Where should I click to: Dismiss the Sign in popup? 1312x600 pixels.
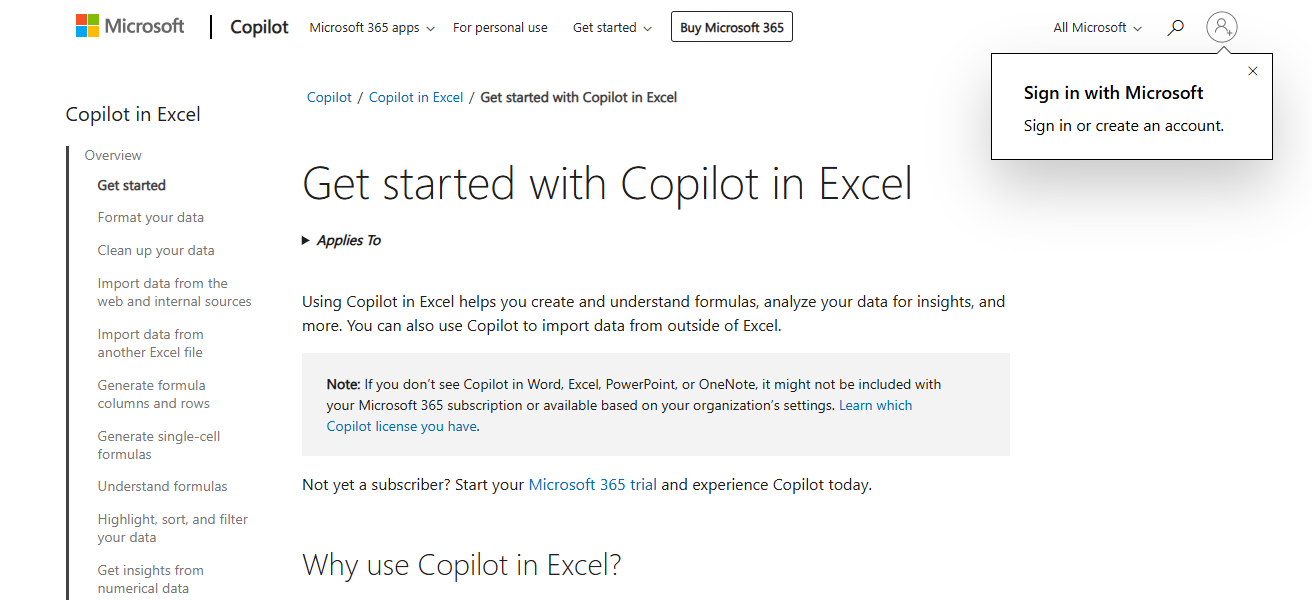point(1253,71)
